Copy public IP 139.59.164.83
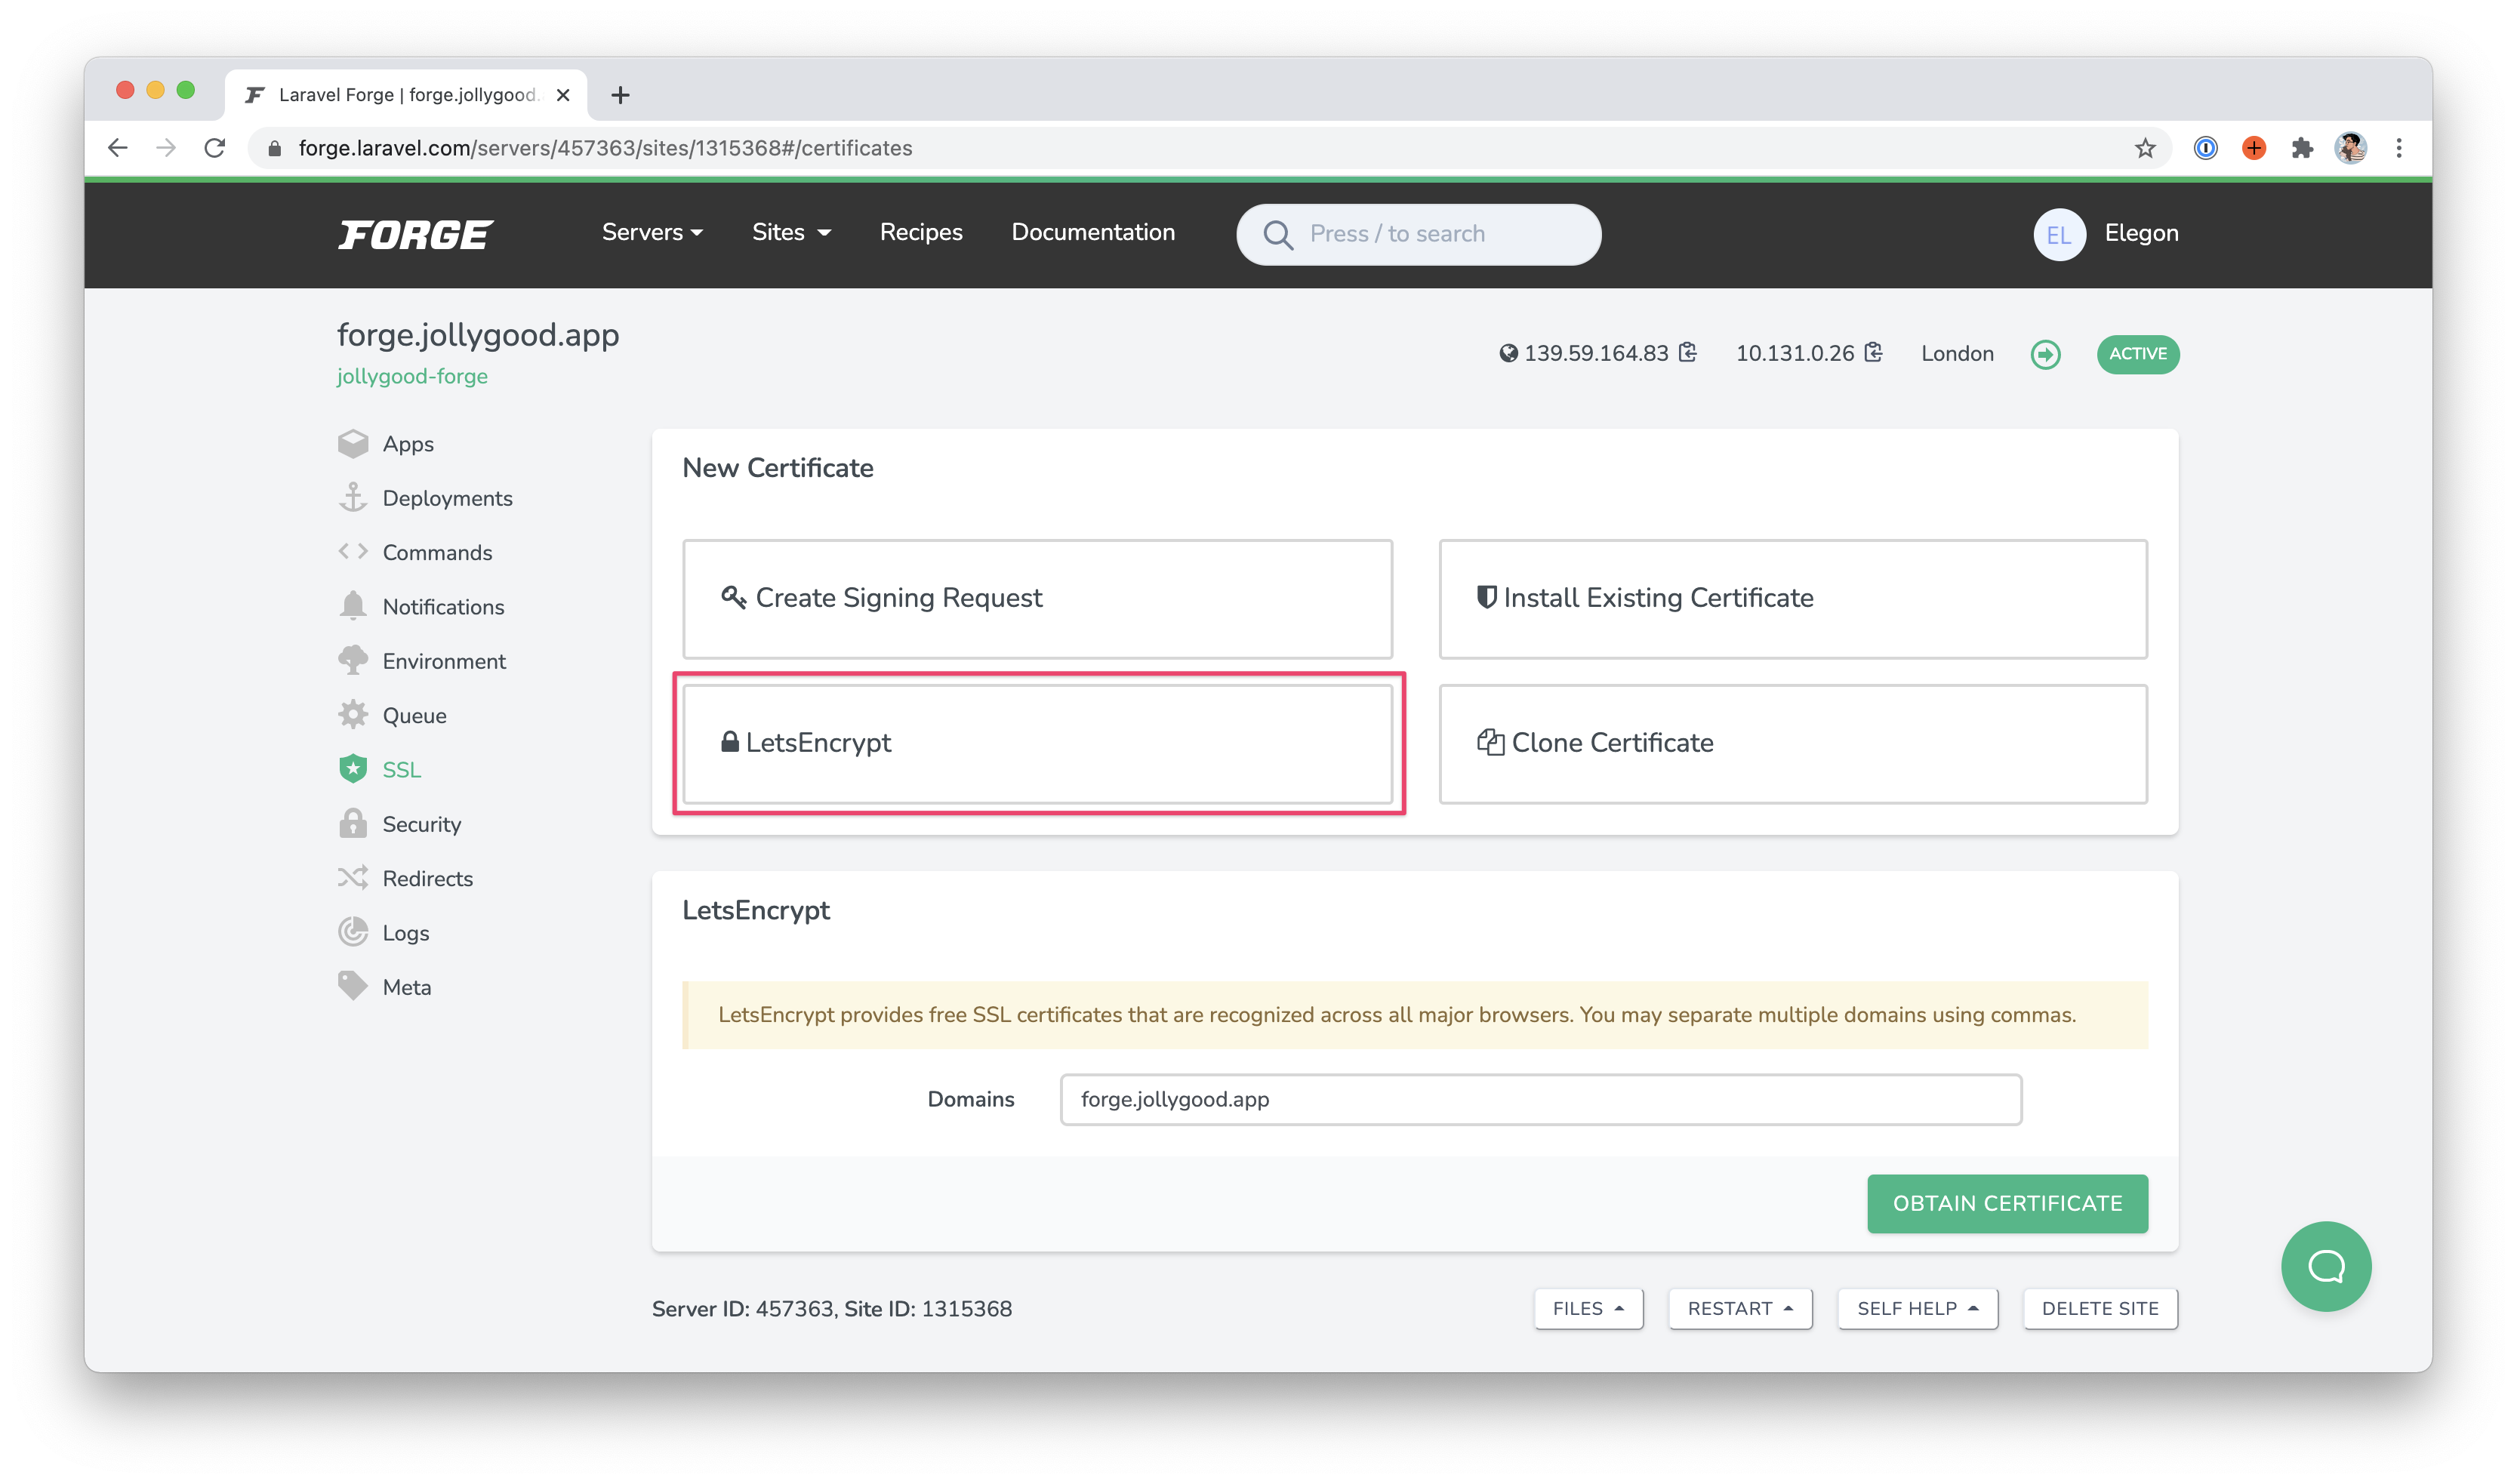 pos(1687,353)
